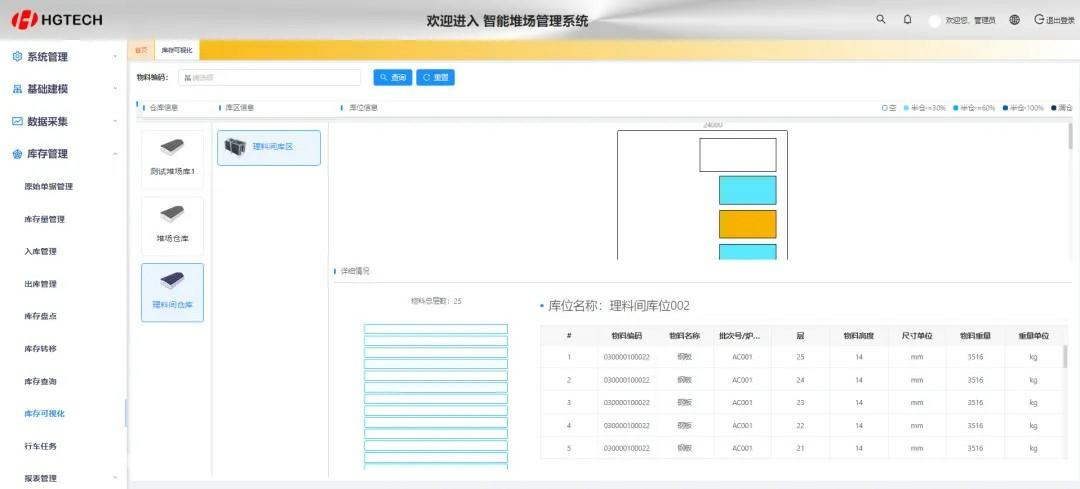Click the administrator avatar circle
1080x489 pixels.
[x=934, y=21]
